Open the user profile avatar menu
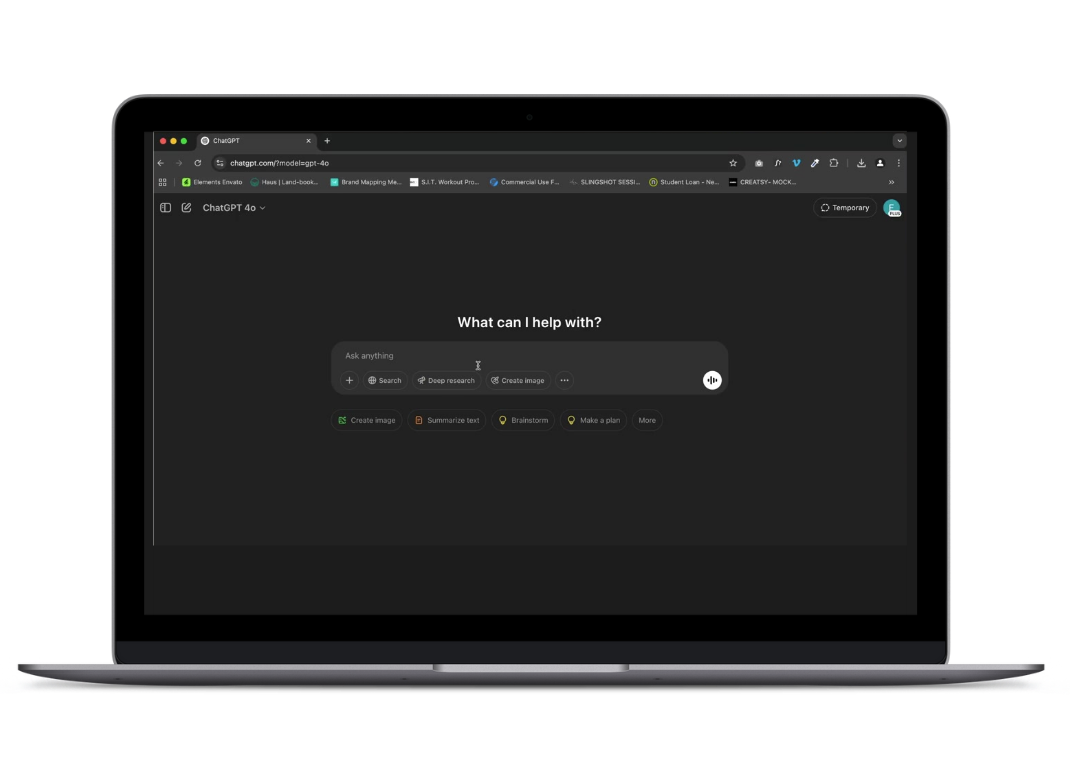This screenshot has height=783, width=1070. point(892,208)
